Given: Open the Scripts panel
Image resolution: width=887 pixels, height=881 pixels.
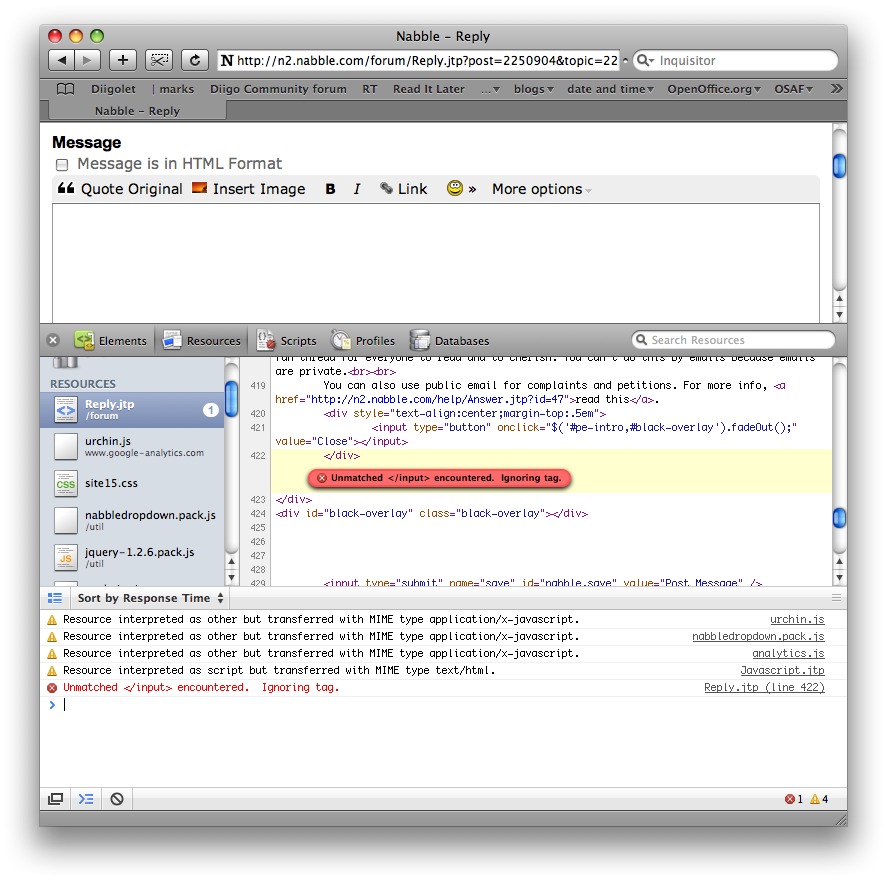Looking at the screenshot, I should click(287, 340).
